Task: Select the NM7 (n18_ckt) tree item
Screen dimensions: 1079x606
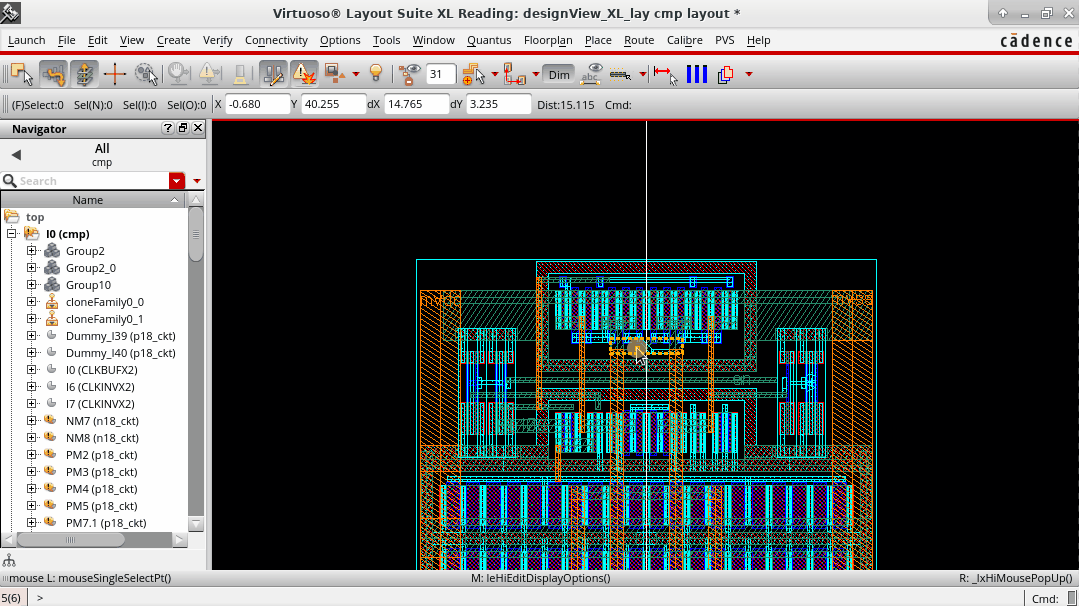Action: (x=102, y=420)
